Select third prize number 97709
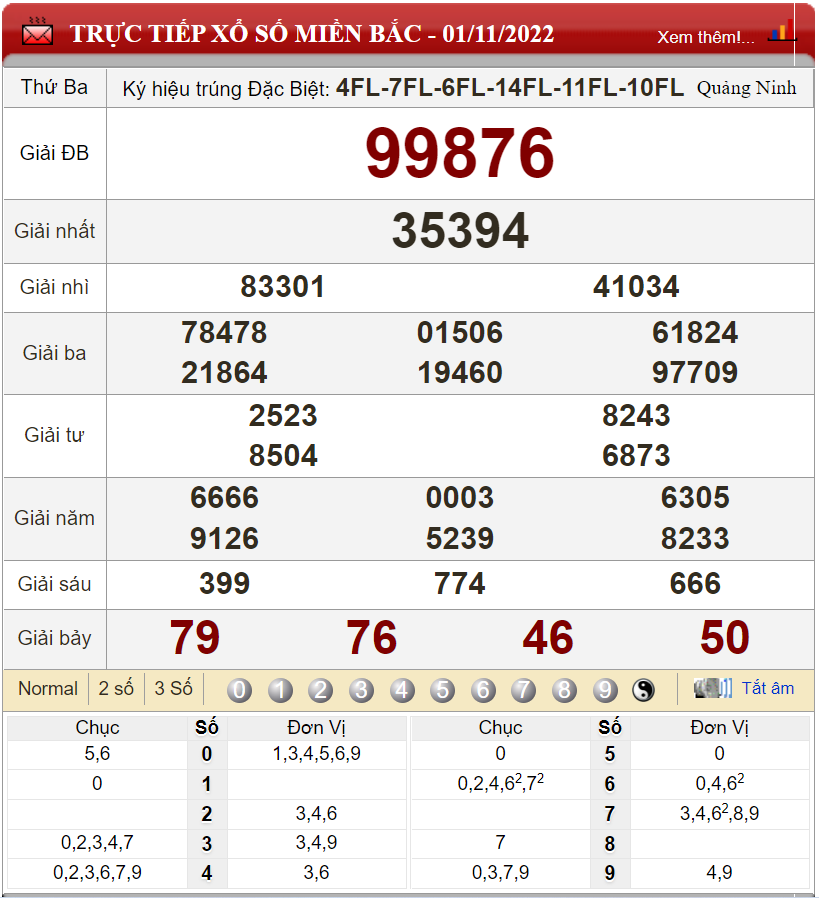The image size is (819, 898). click(695, 373)
